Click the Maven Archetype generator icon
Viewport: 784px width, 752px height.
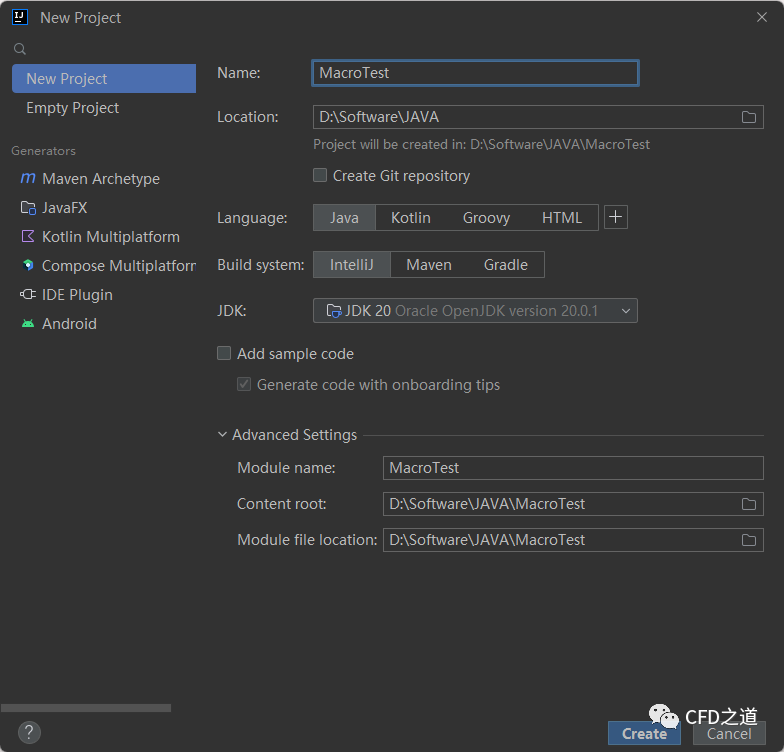coord(28,179)
